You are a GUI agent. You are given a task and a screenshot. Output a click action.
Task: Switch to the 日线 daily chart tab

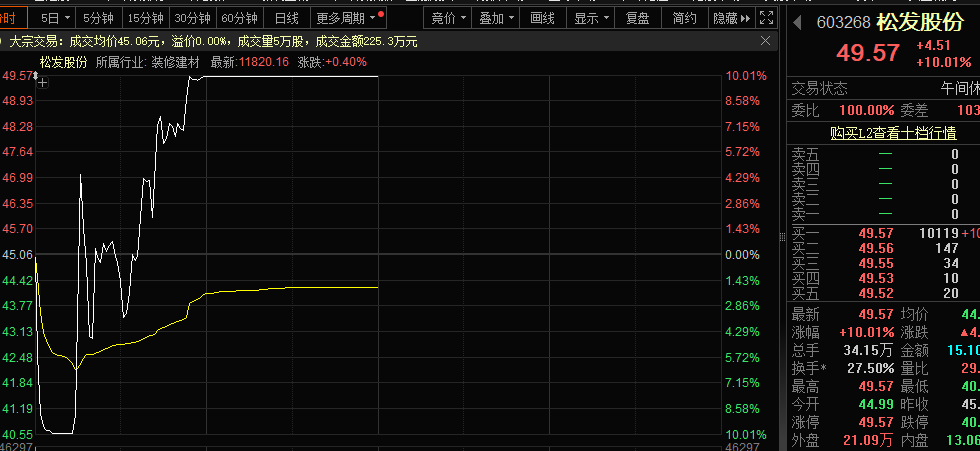tap(286, 18)
